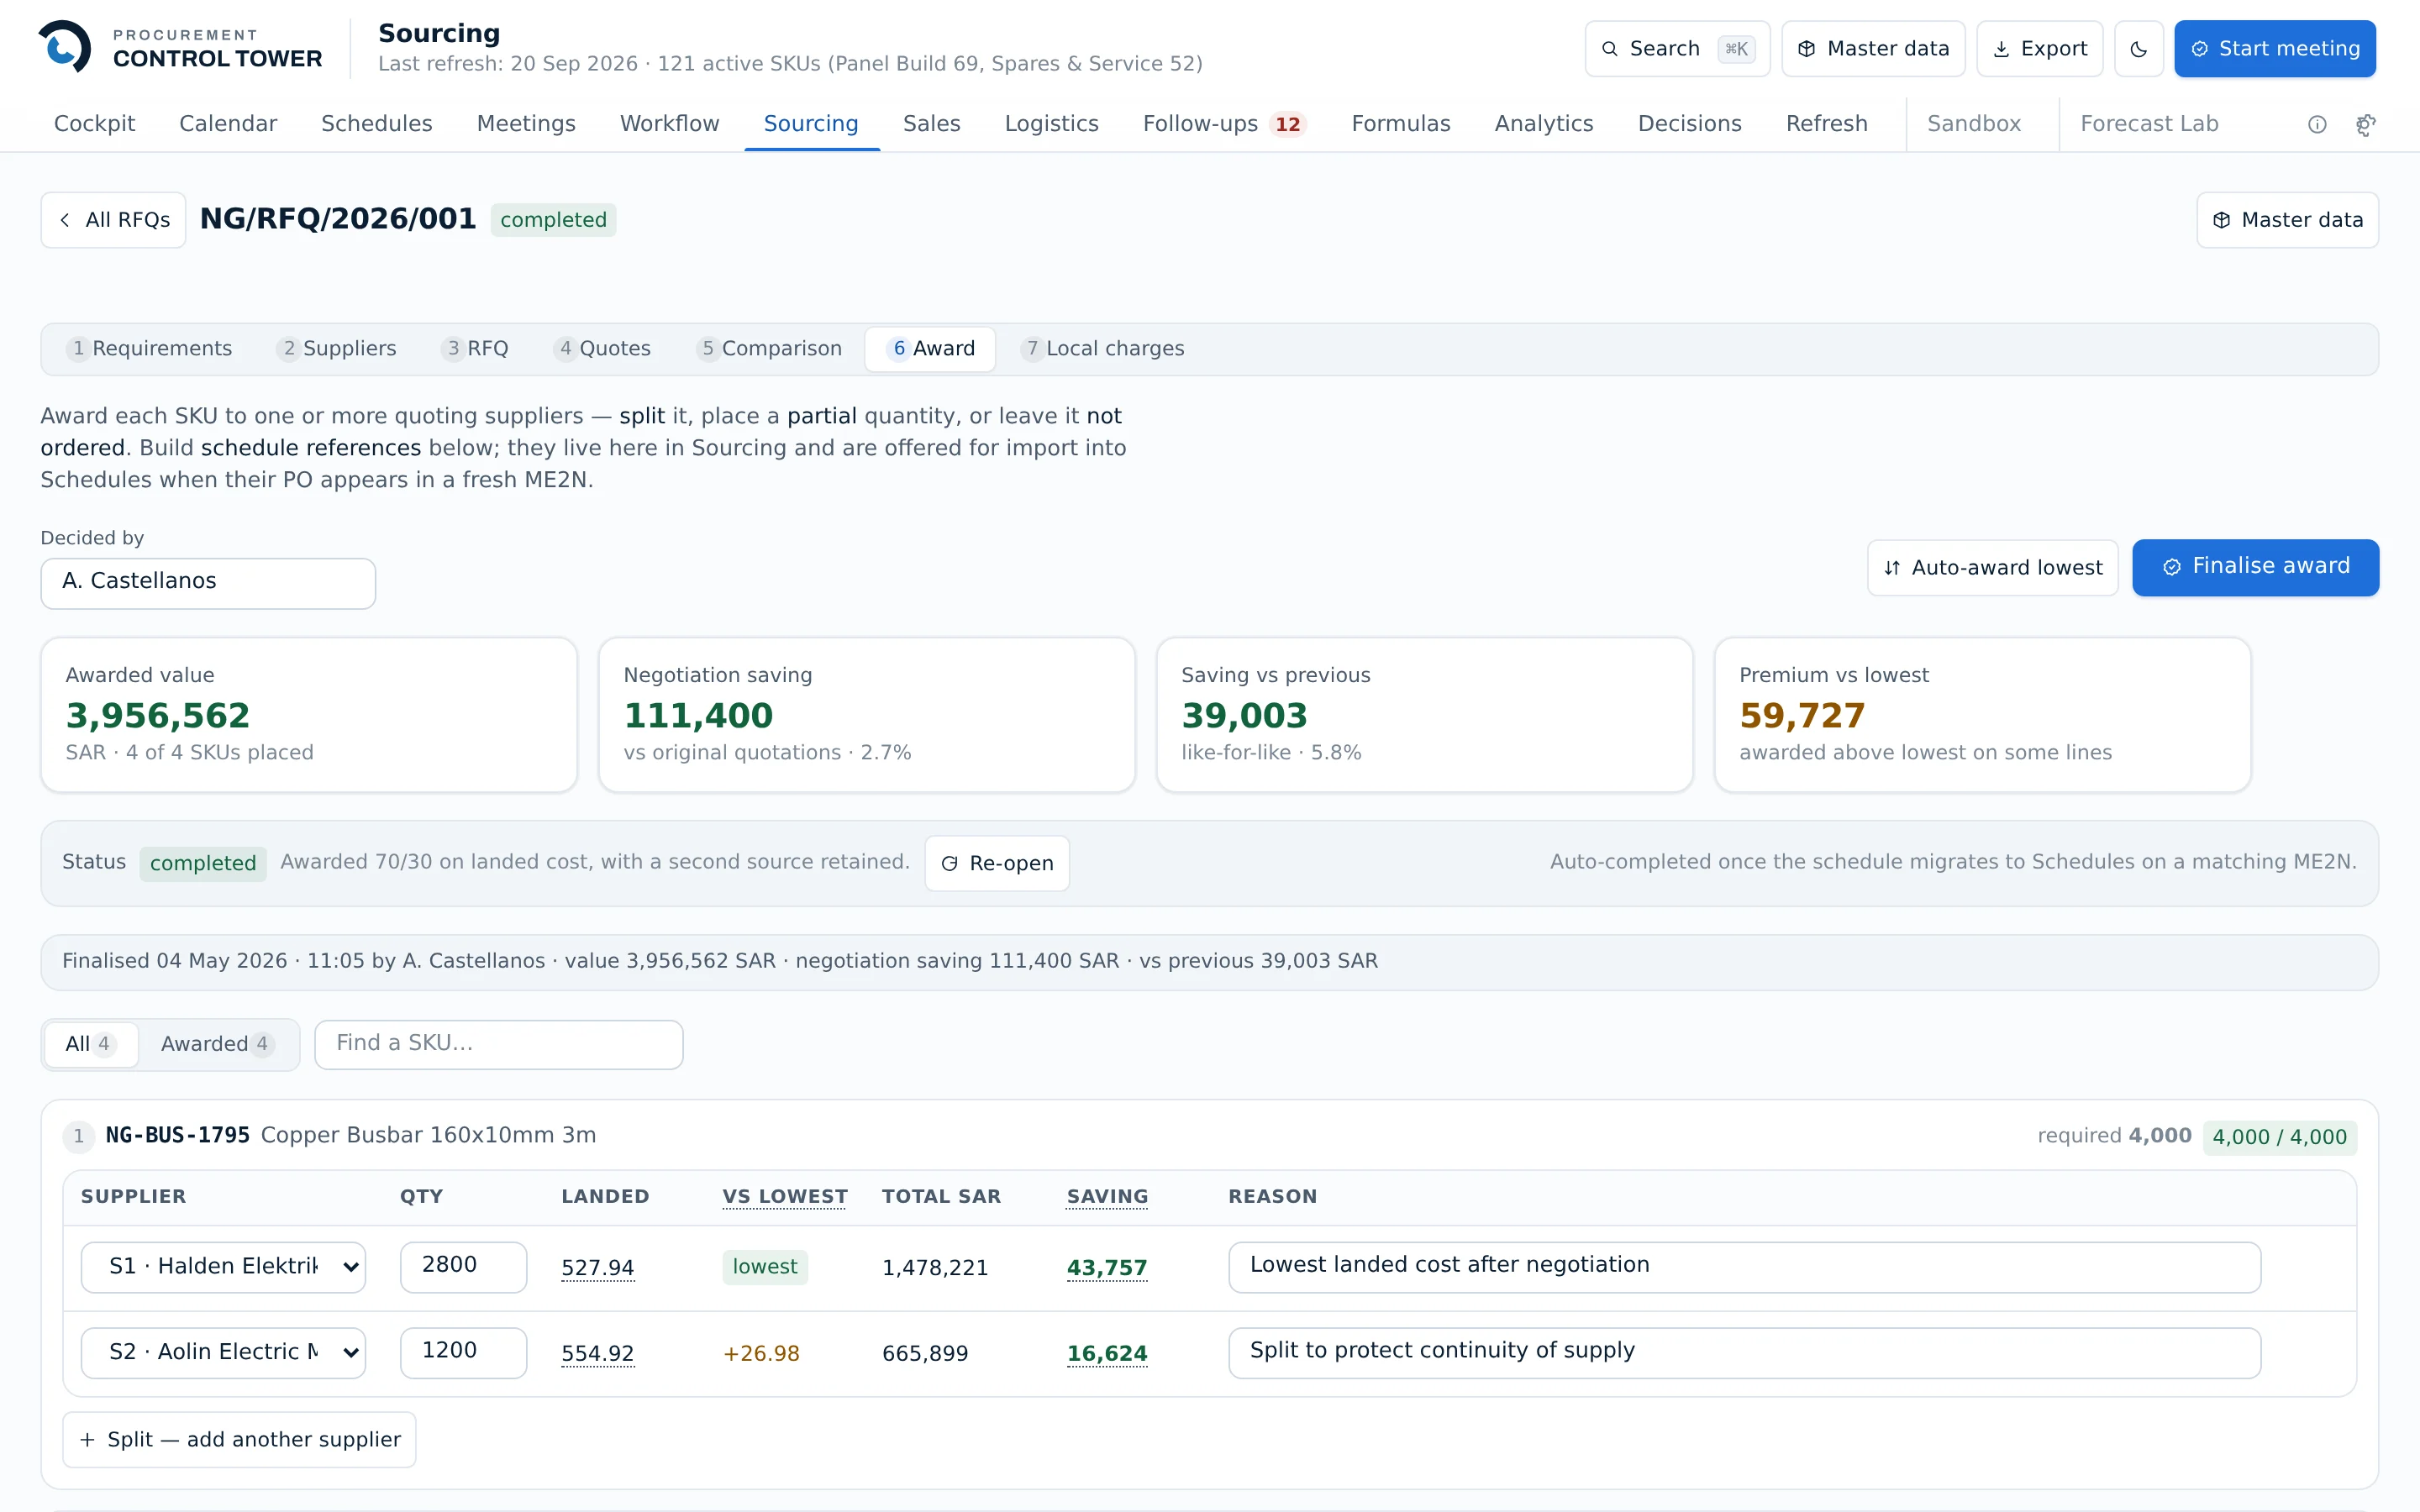Select step 6 Award
2420x1512 pixels.
point(930,349)
